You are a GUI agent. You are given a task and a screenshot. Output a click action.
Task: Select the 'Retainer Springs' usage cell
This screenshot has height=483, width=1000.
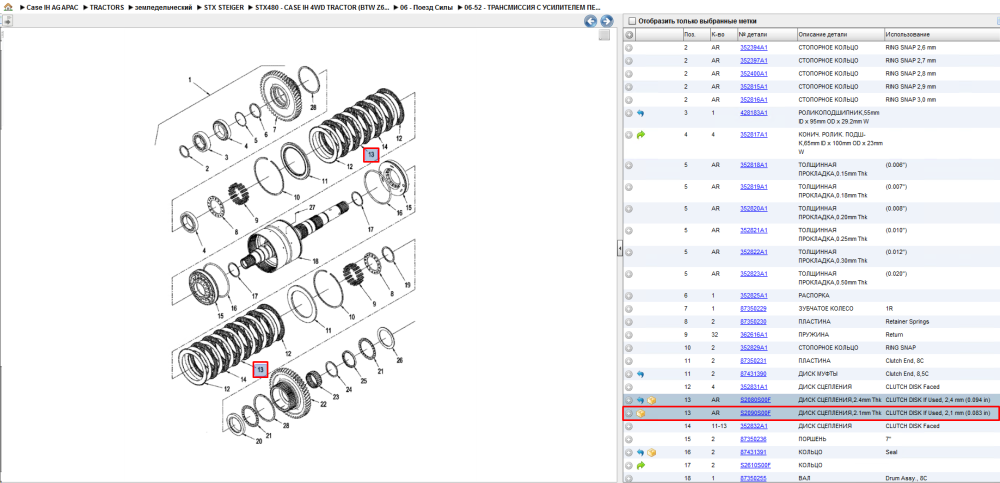[908, 322]
